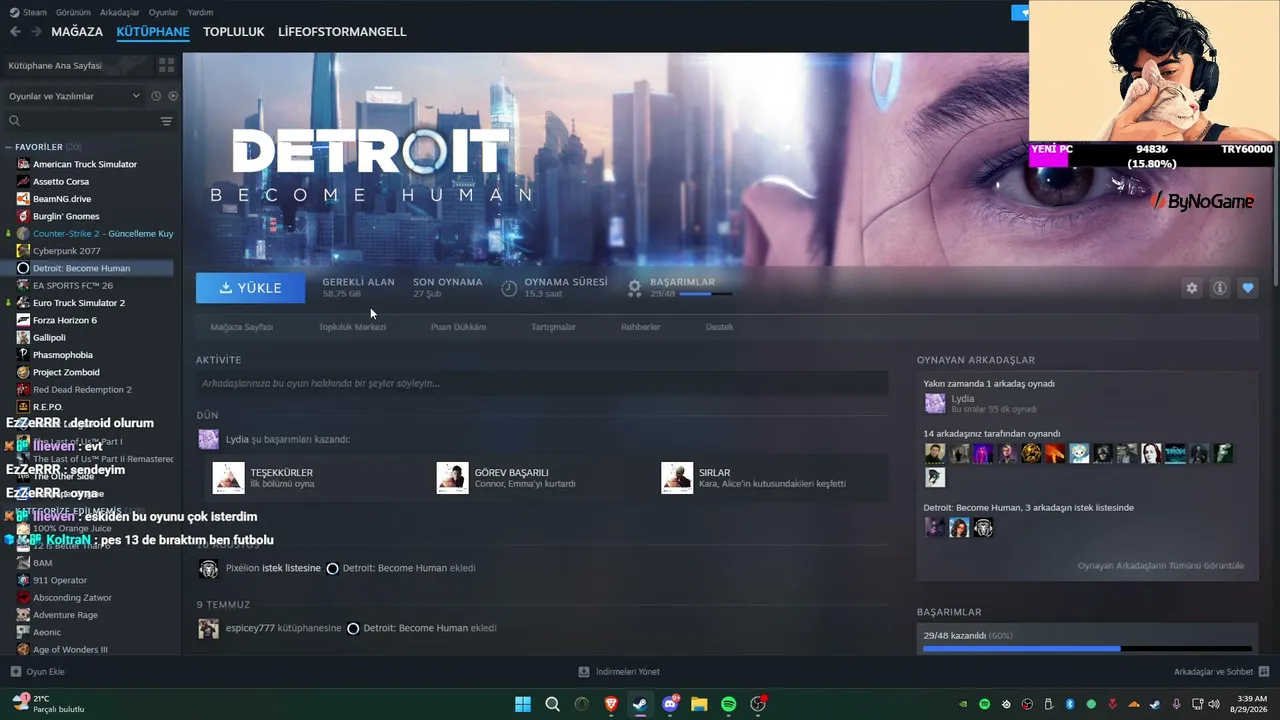Viewport: 1280px width, 720px height.
Task: Select EA SPORTS FC 26 entry
Action: click(x=73, y=285)
